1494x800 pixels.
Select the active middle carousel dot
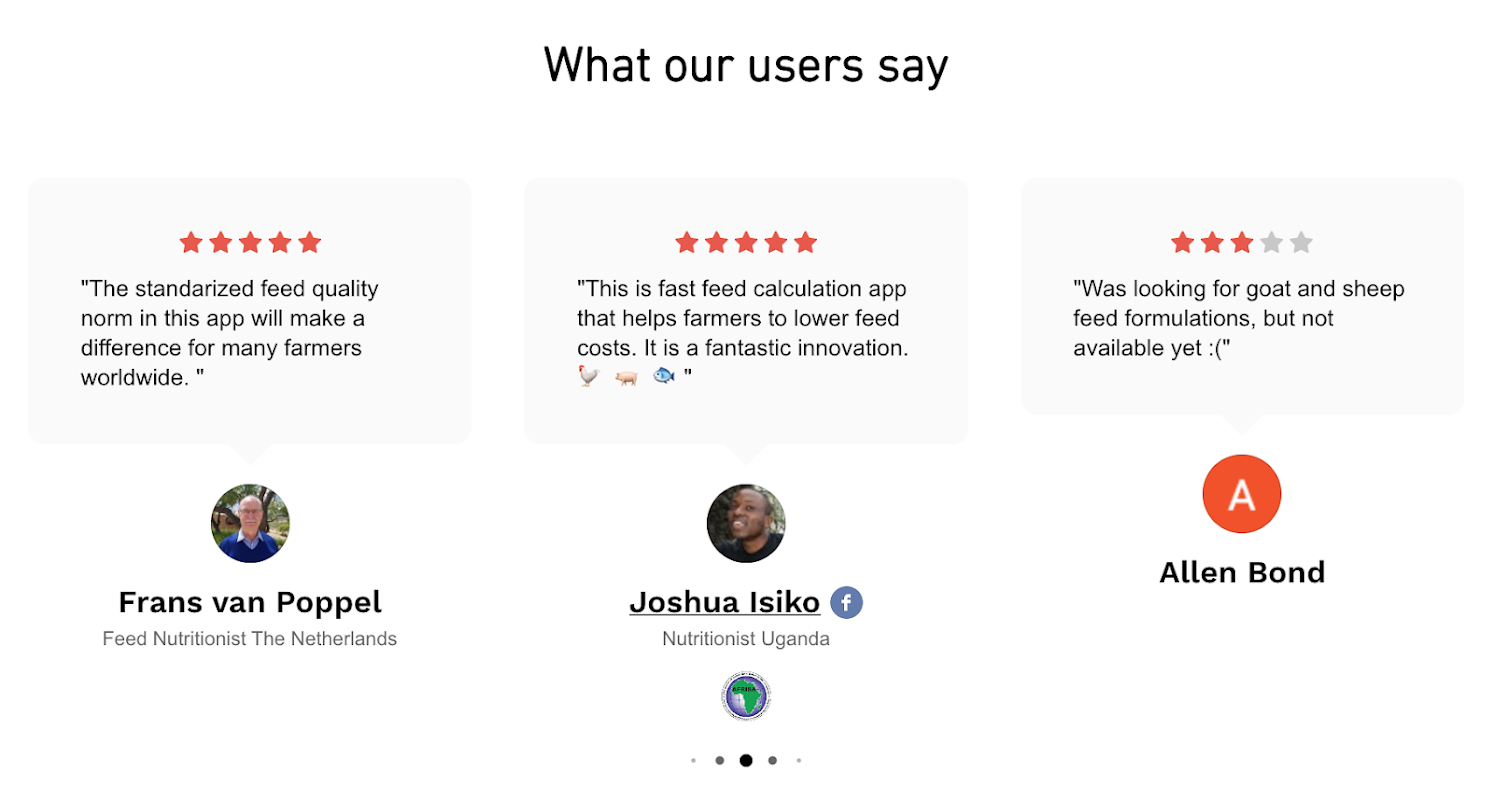746,760
